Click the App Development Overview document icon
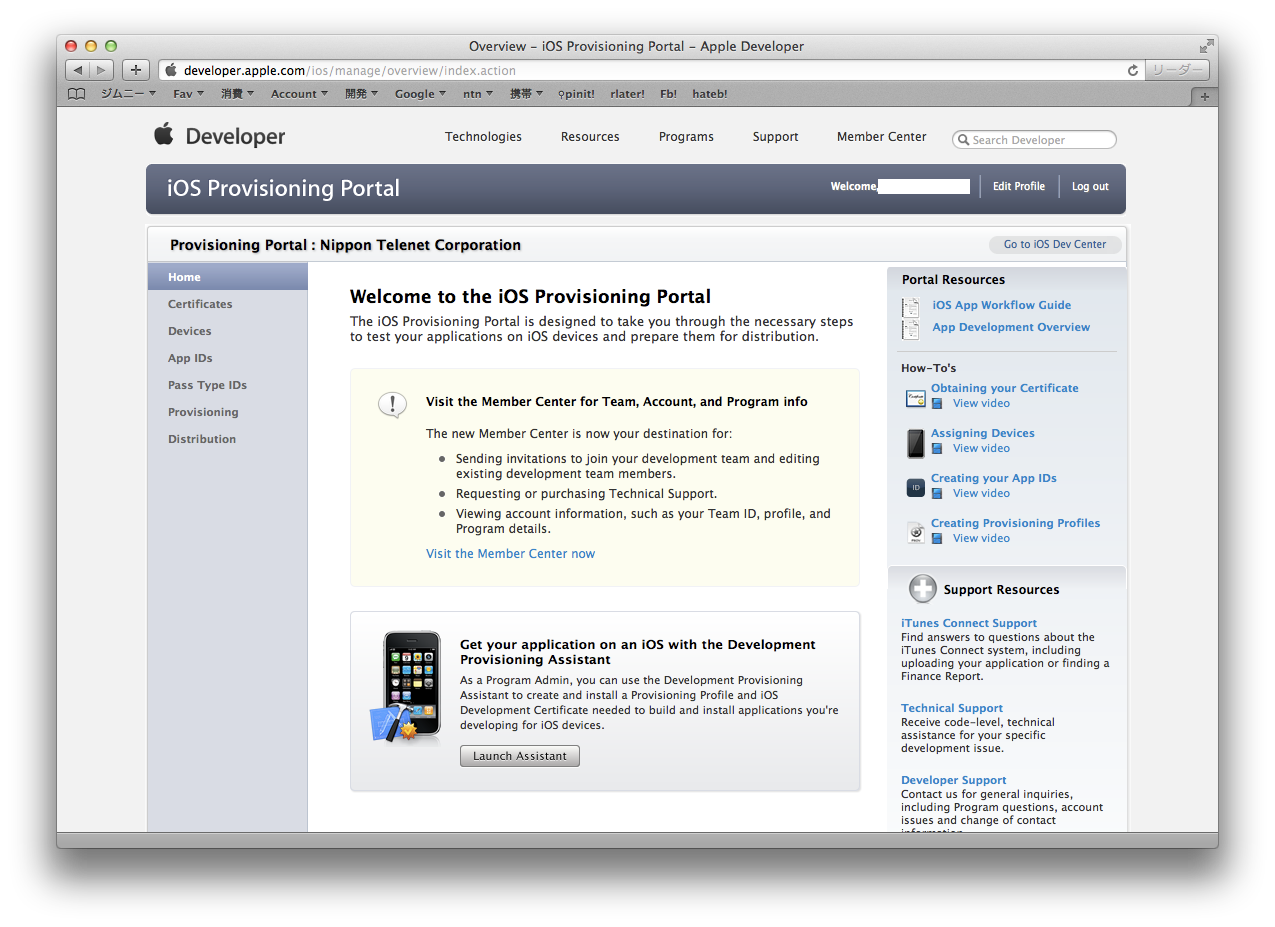This screenshot has height=927, width=1275. point(910,329)
